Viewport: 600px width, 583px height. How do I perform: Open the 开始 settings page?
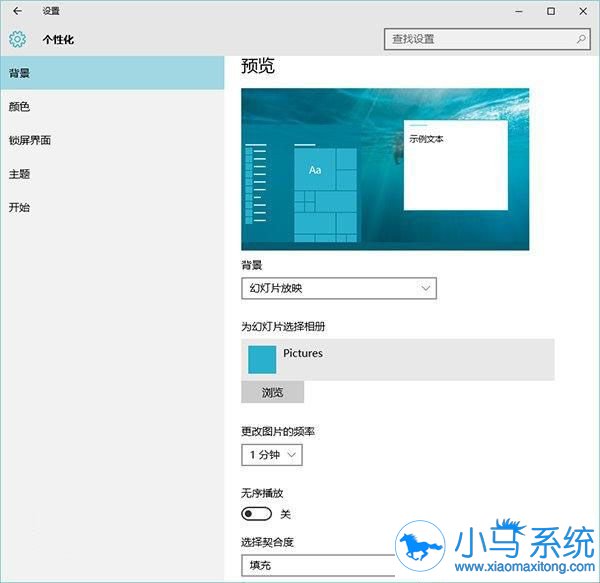coord(112,207)
